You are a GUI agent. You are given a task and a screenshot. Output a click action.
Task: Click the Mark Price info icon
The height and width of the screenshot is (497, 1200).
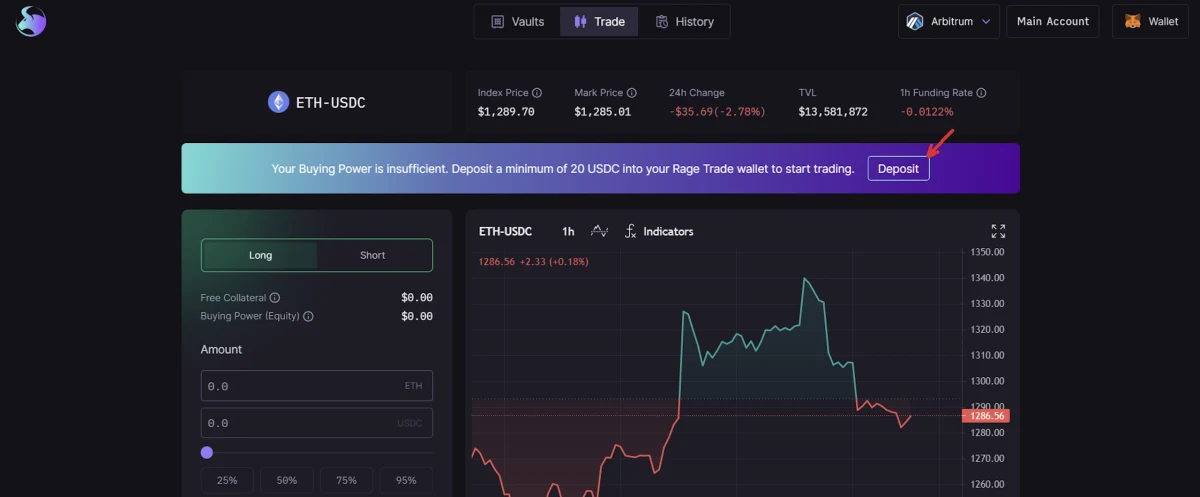[631, 93]
